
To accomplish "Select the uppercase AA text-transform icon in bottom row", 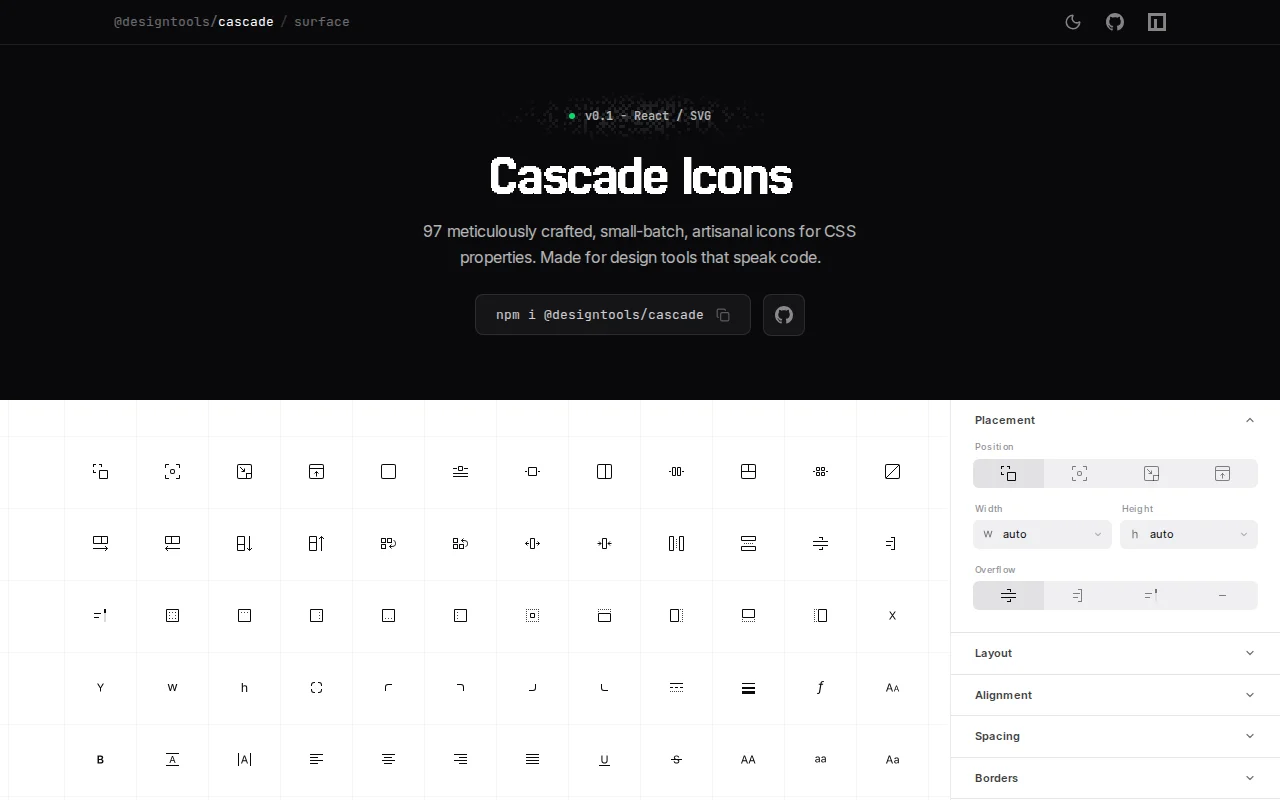I will coord(748,759).
